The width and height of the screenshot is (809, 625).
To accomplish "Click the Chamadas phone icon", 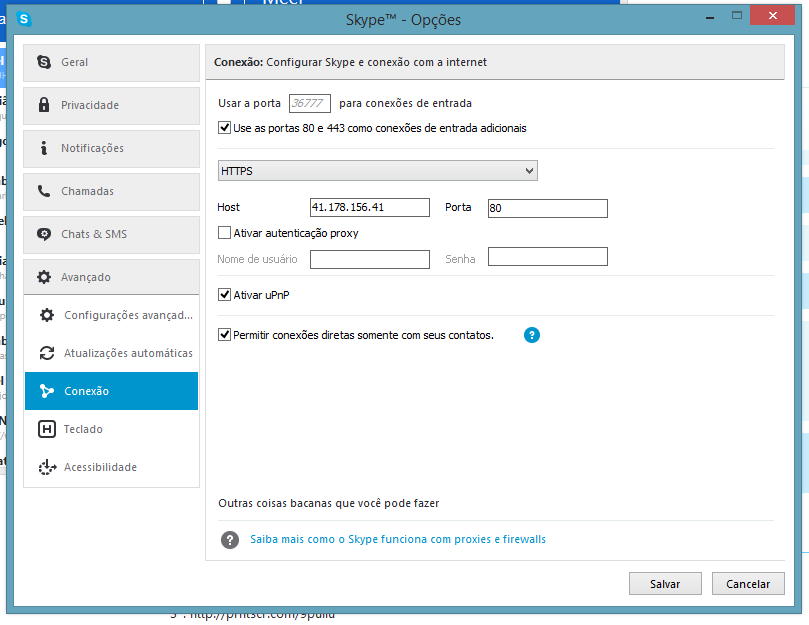I will (44, 191).
